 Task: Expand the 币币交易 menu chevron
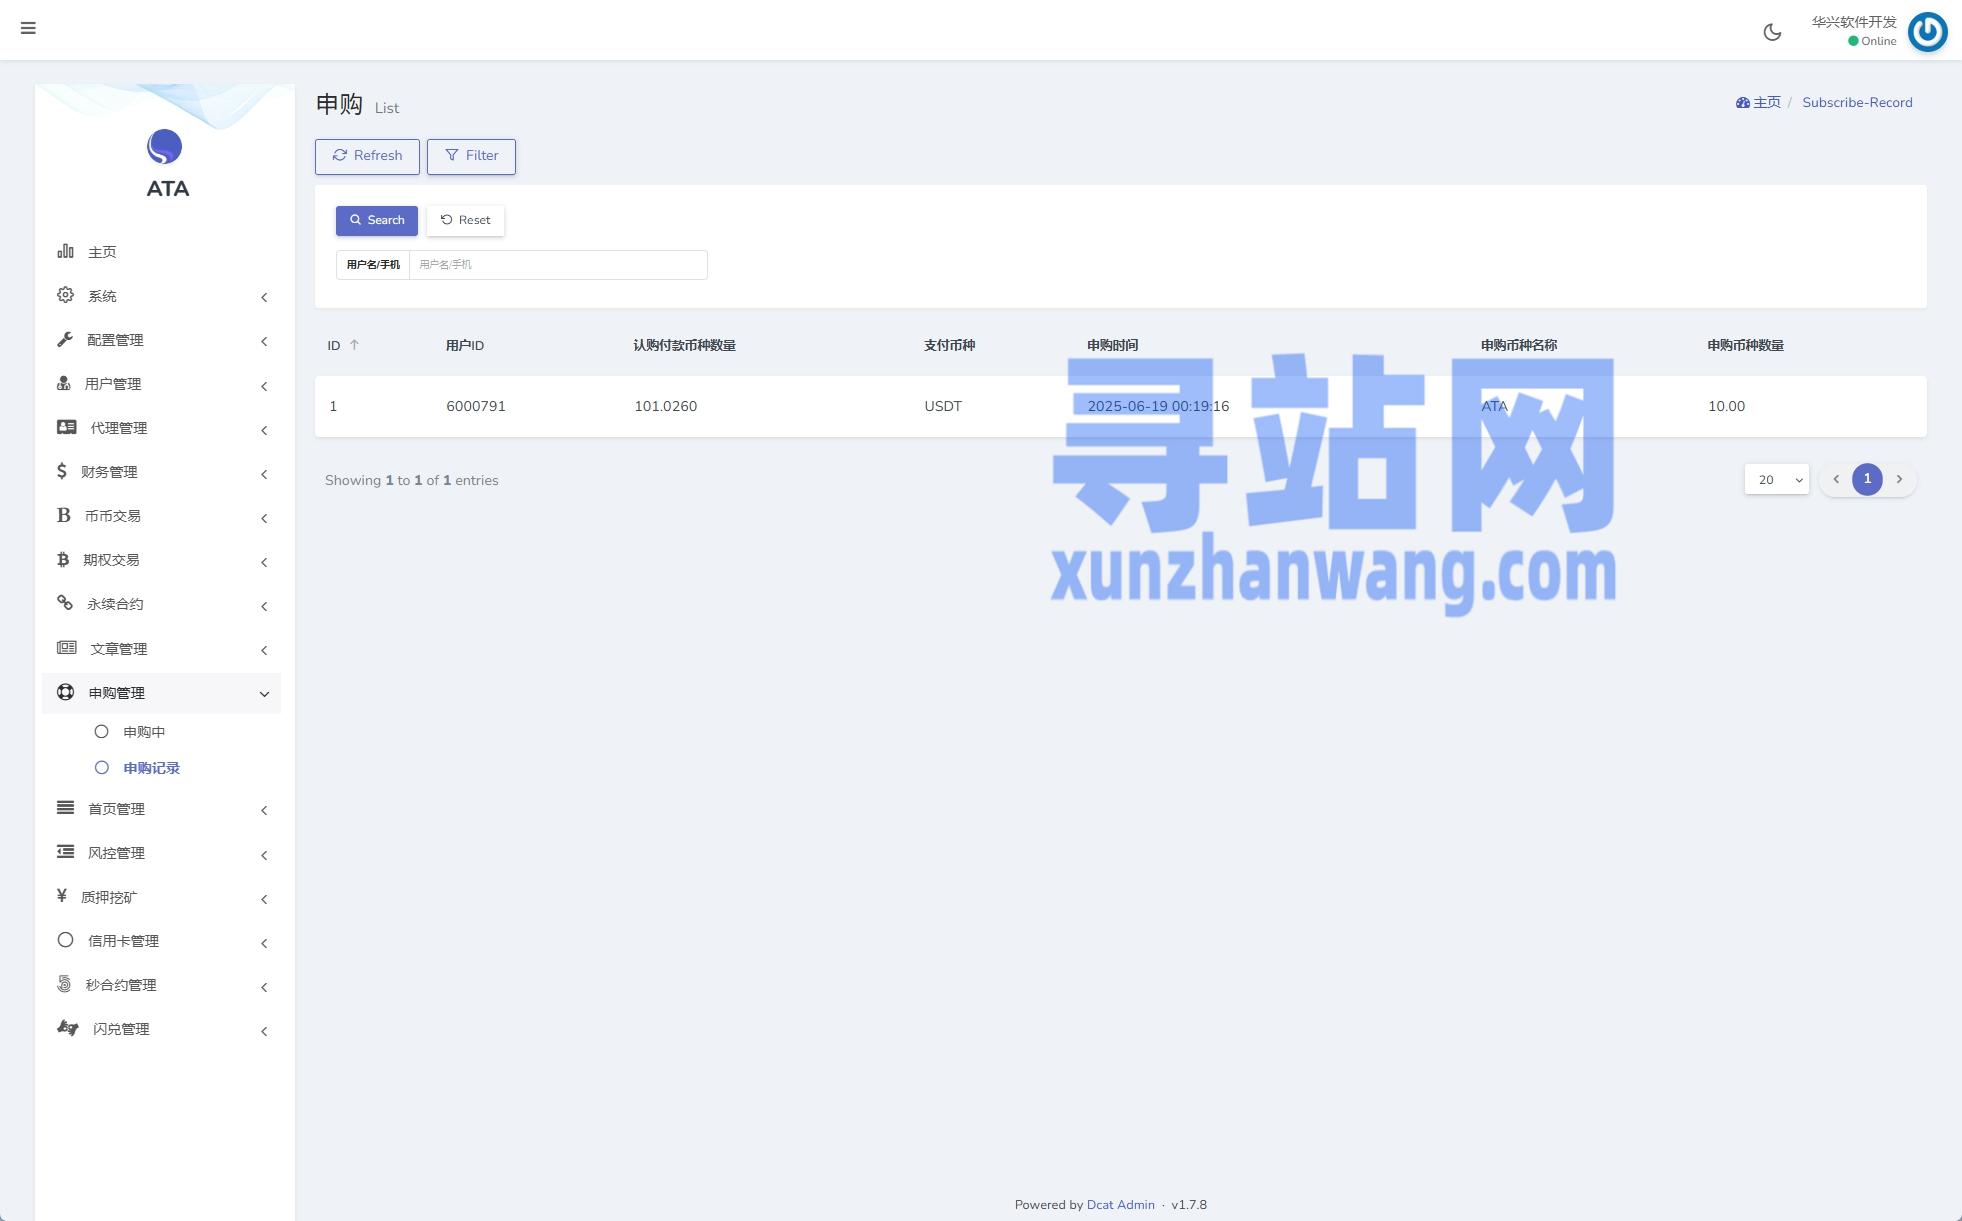[264, 518]
